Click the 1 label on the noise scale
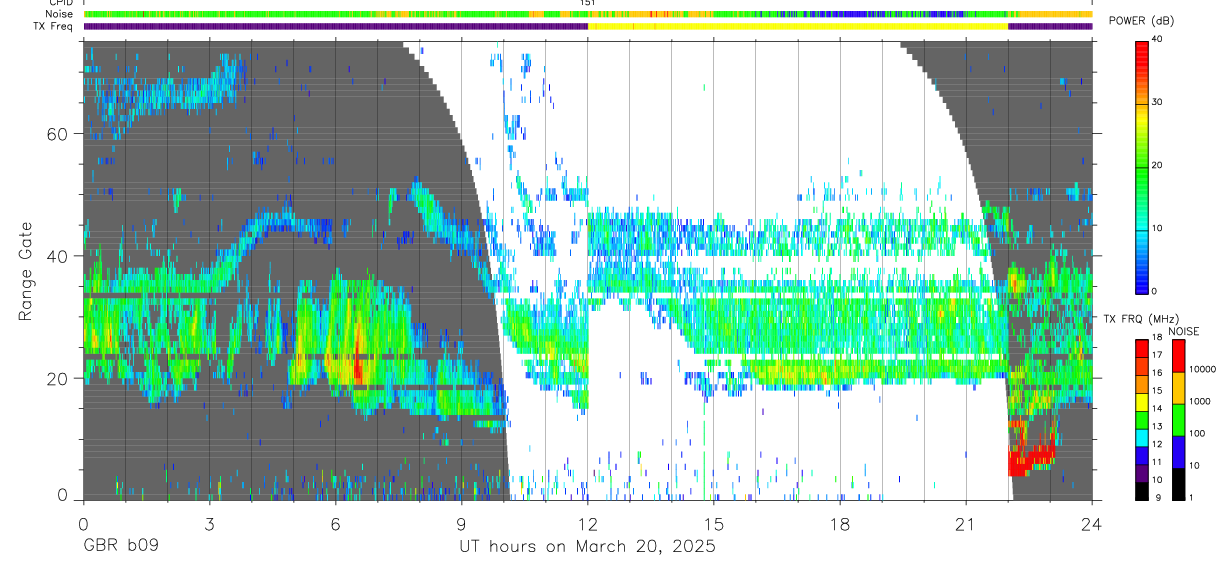Screen dimensions: 1228x567 [1191, 497]
